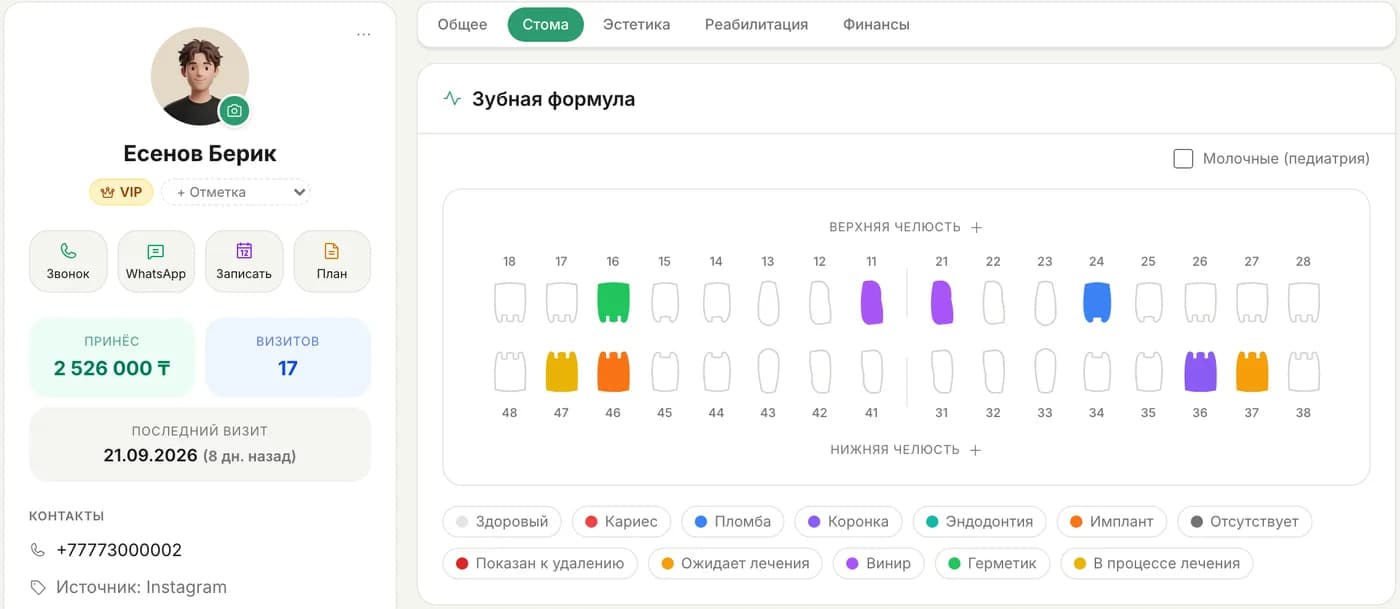Select orange implant tooth 46
The width and height of the screenshot is (1400, 609).
coord(613,371)
